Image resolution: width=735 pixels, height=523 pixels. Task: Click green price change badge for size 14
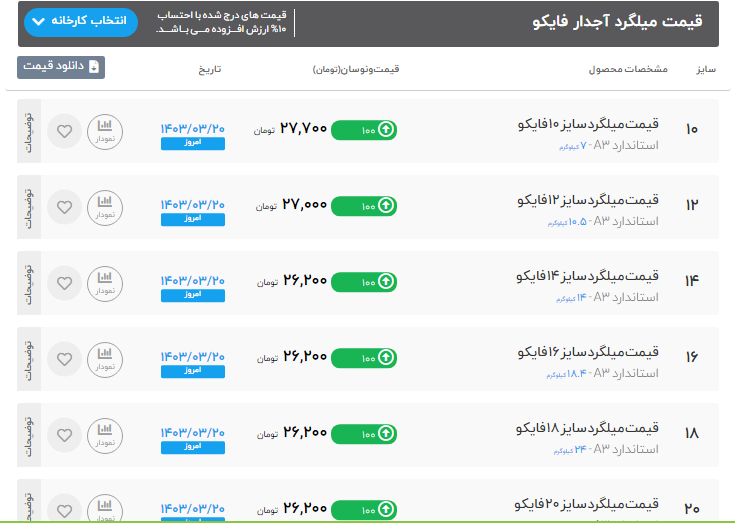(x=363, y=282)
